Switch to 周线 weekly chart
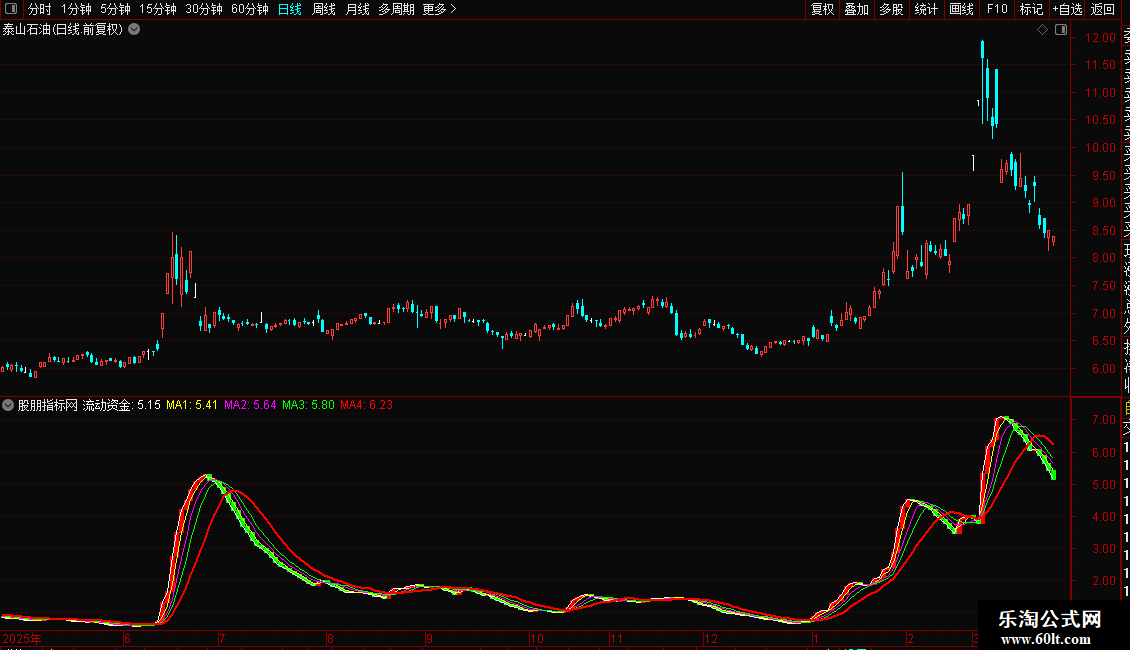The image size is (1130, 650). tap(324, 9)
